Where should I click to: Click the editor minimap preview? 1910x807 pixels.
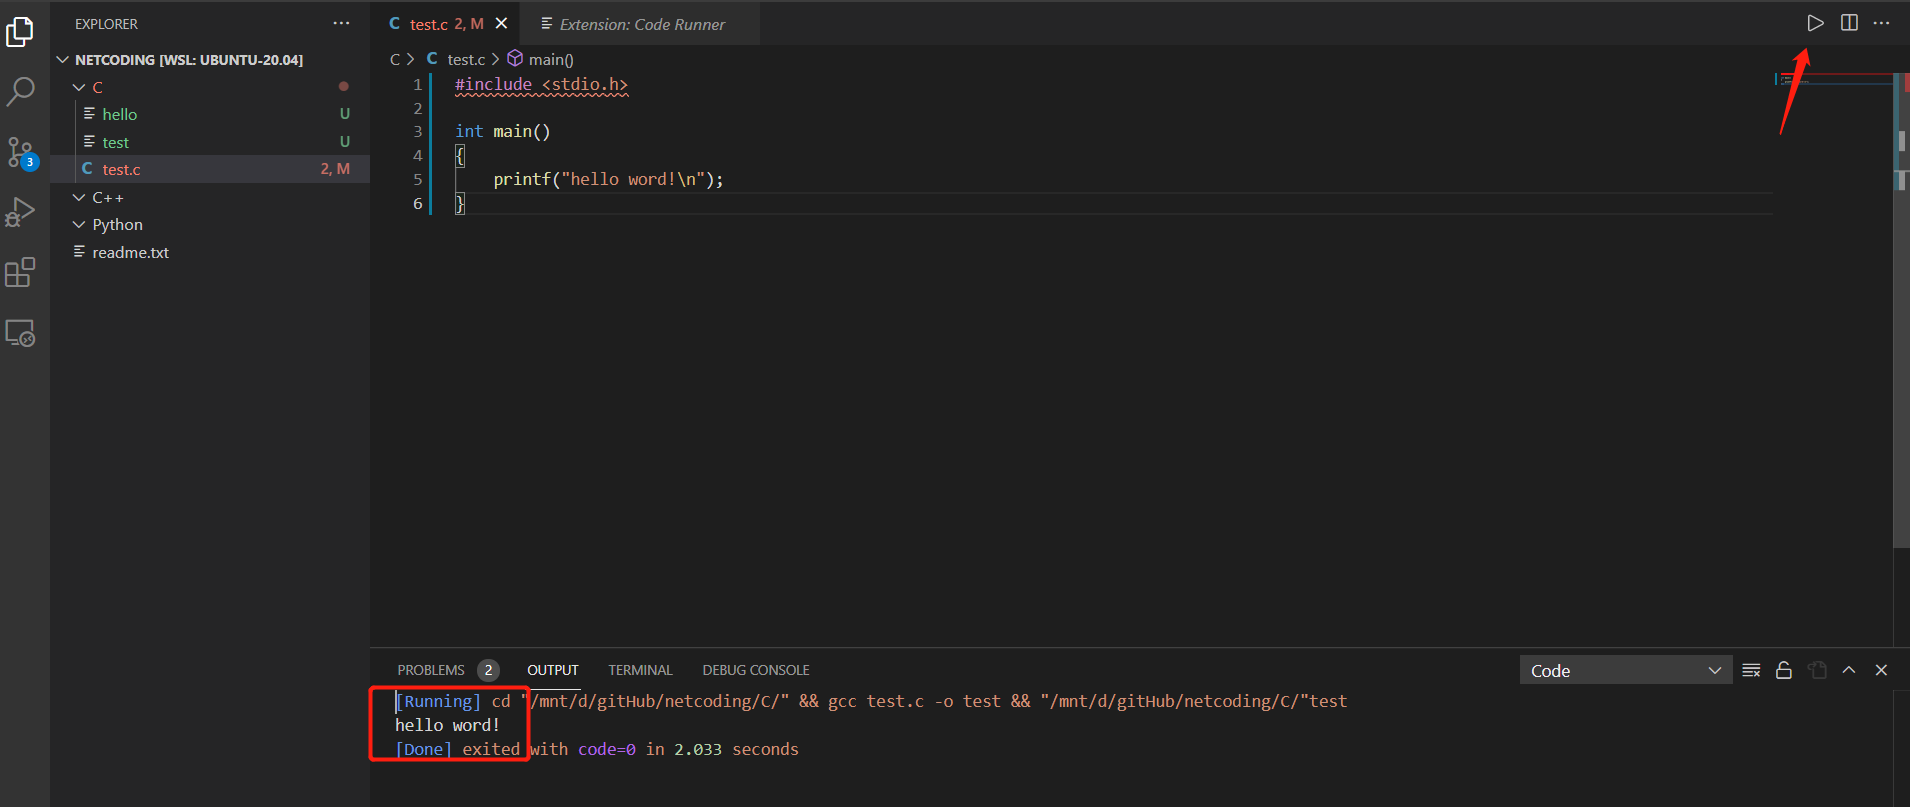(x=1834, y=82)
